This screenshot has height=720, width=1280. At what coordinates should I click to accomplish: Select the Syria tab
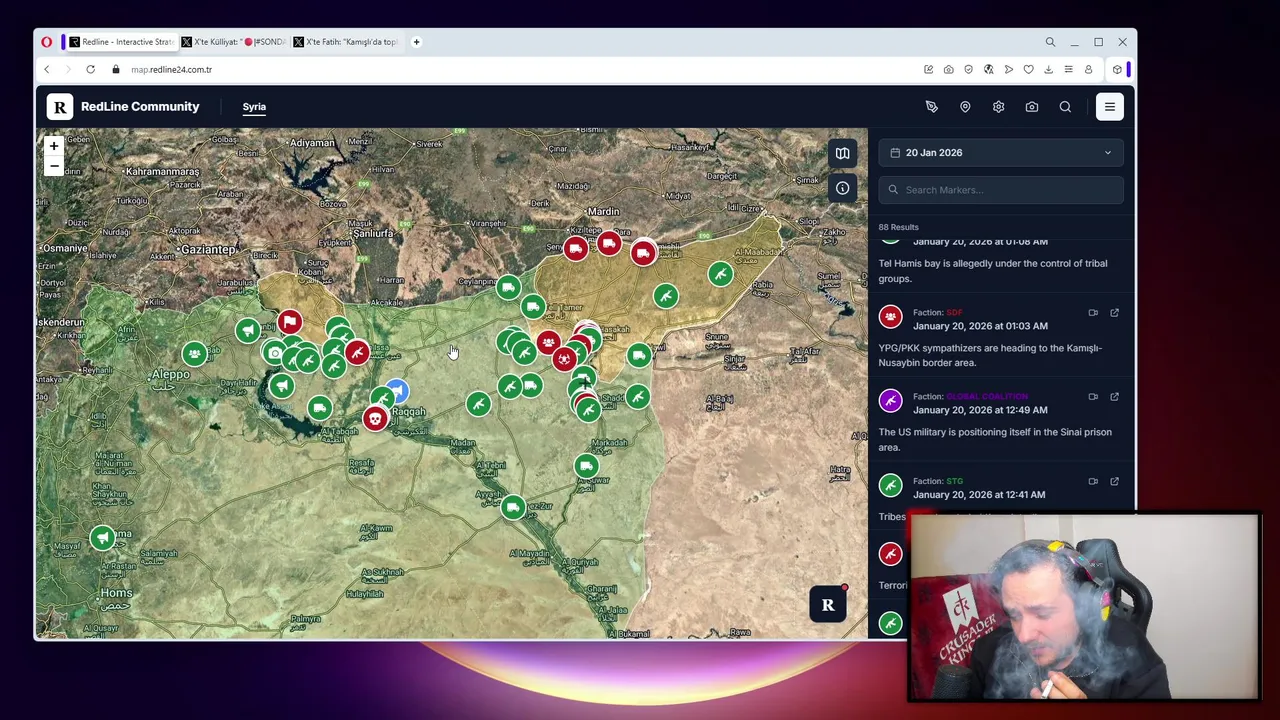[x=254, y=106]
